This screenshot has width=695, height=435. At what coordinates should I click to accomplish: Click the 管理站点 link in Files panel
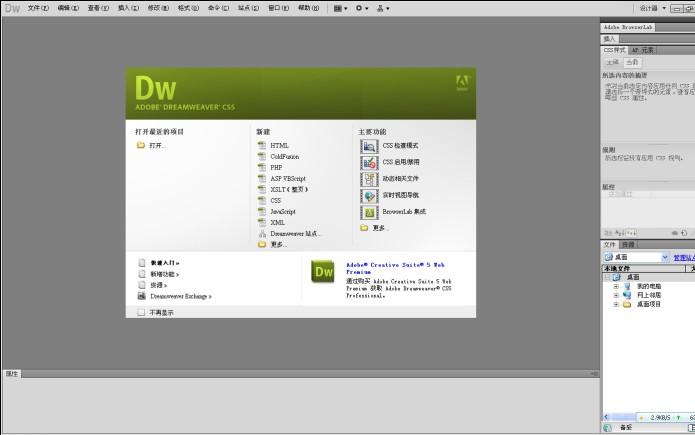tap(684, 258)
